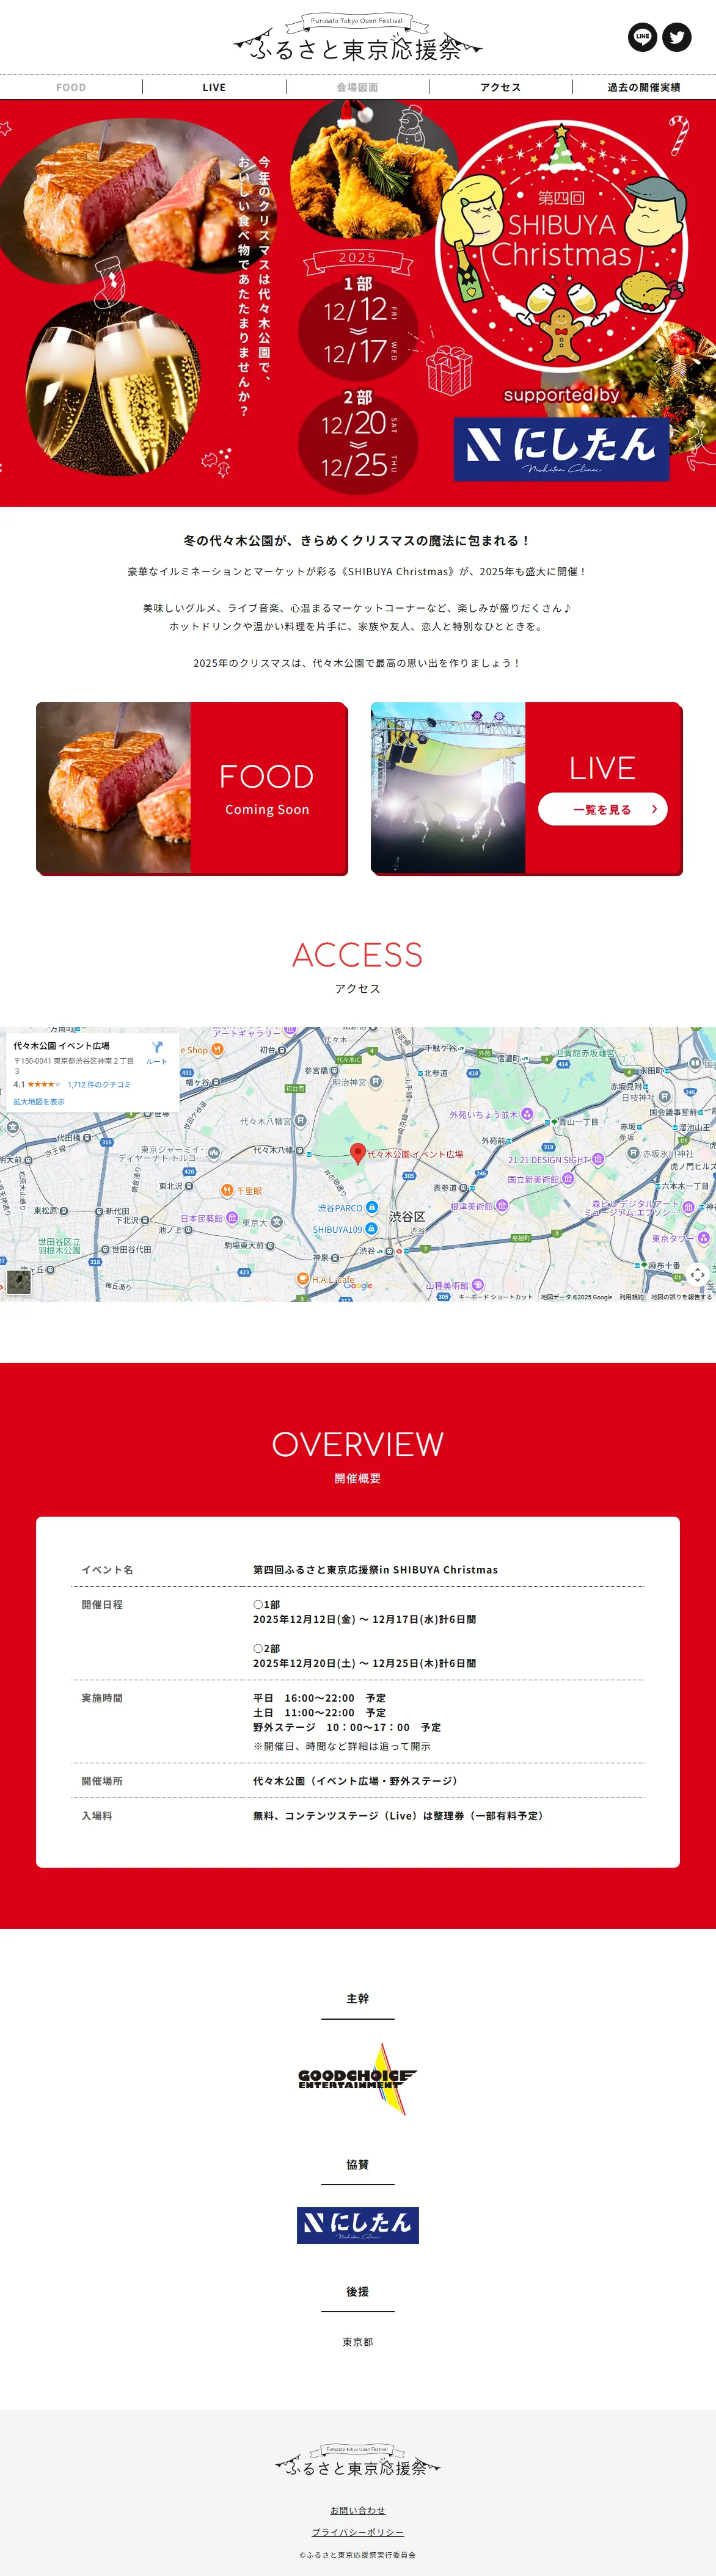Click the 実施時間 row label

pos(102,1698)
